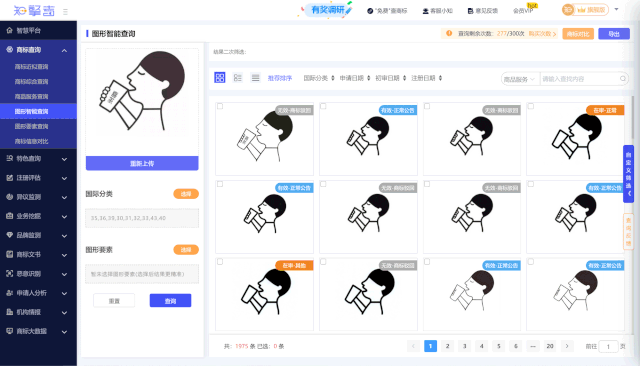
Task: Tick checkbox on second card of bottom row
Action: 323,262
